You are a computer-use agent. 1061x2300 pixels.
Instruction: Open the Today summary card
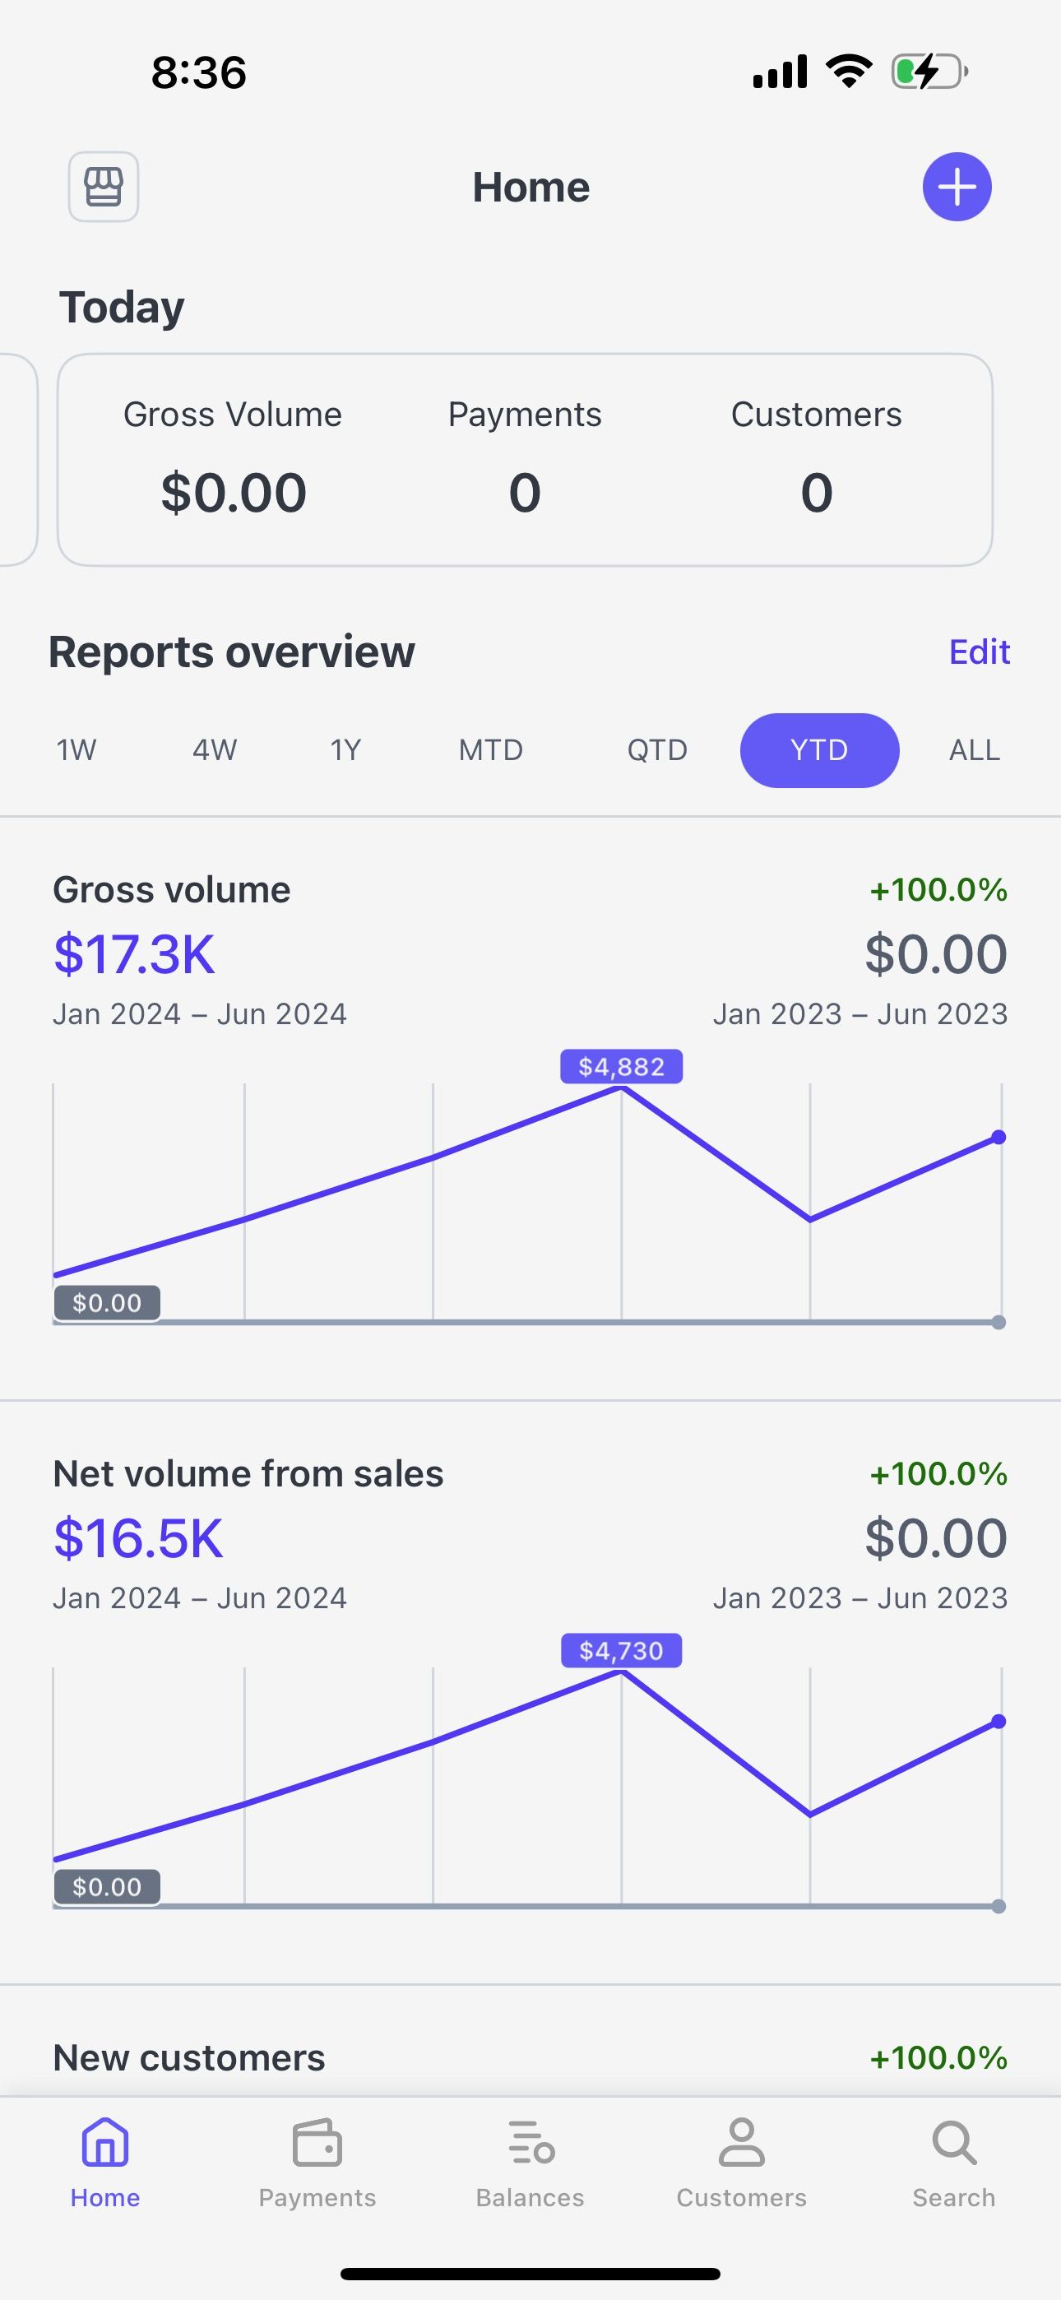pos(525,460)
